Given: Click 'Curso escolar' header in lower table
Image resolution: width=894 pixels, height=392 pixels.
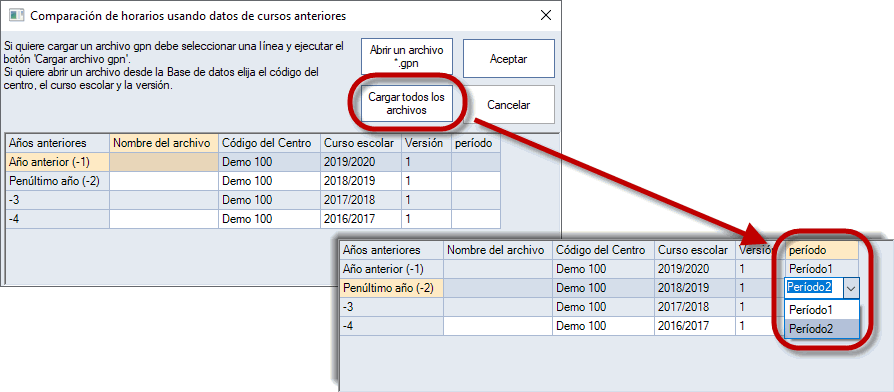Looking at the screenshot, I should [x=694, y=250].
